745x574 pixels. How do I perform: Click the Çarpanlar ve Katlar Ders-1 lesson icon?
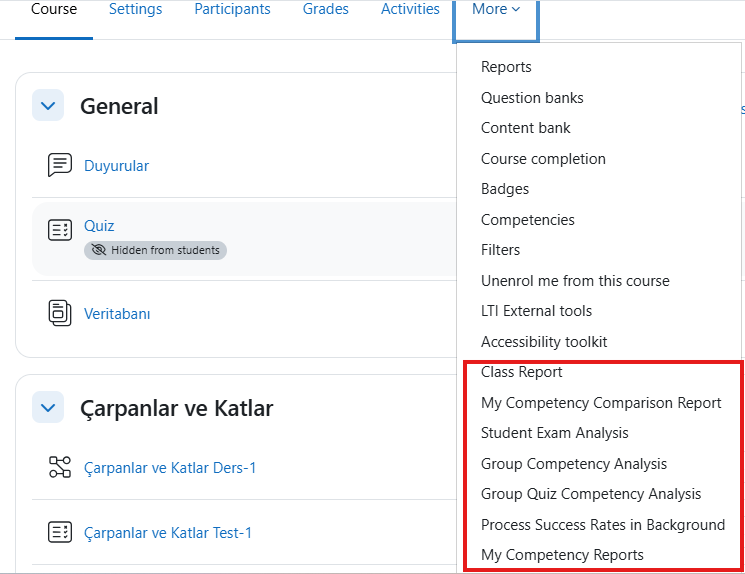[x=60, y=467]
